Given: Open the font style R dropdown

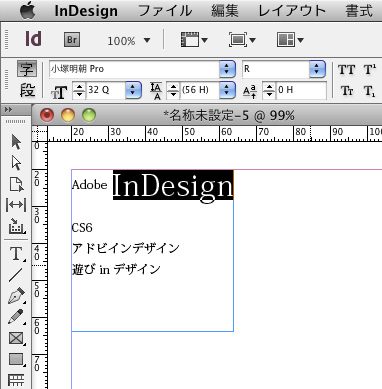Looking at the screenshot, I should click(317, 69).
